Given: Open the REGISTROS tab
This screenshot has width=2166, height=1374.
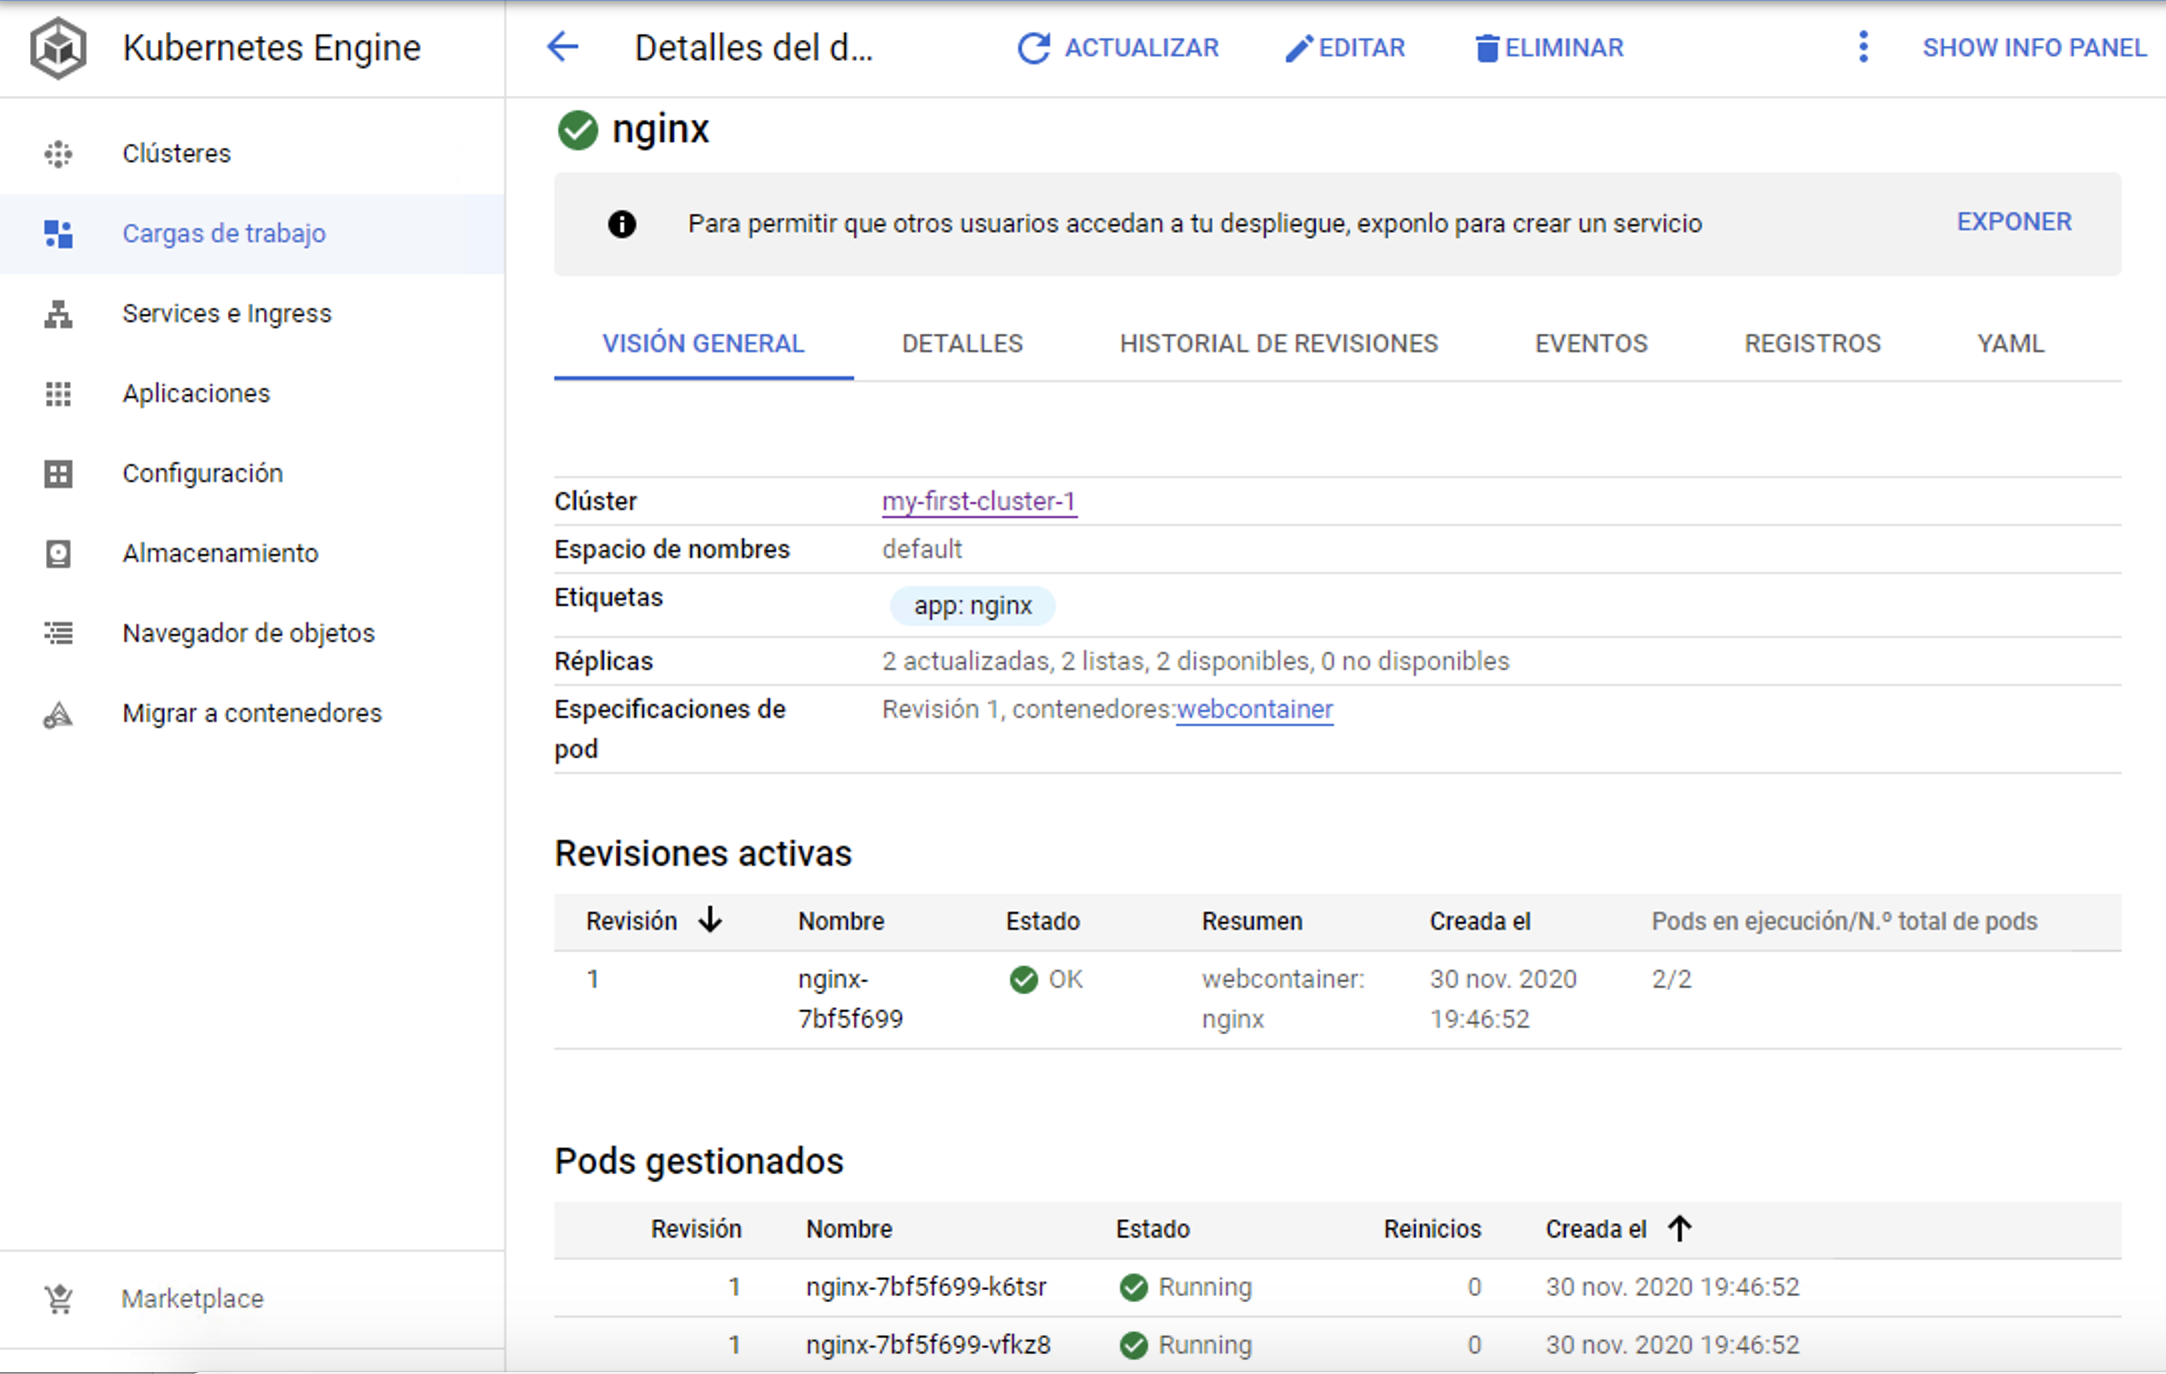Looking at the screenshot, I should pyautogui.click(x=1812, y=344).
